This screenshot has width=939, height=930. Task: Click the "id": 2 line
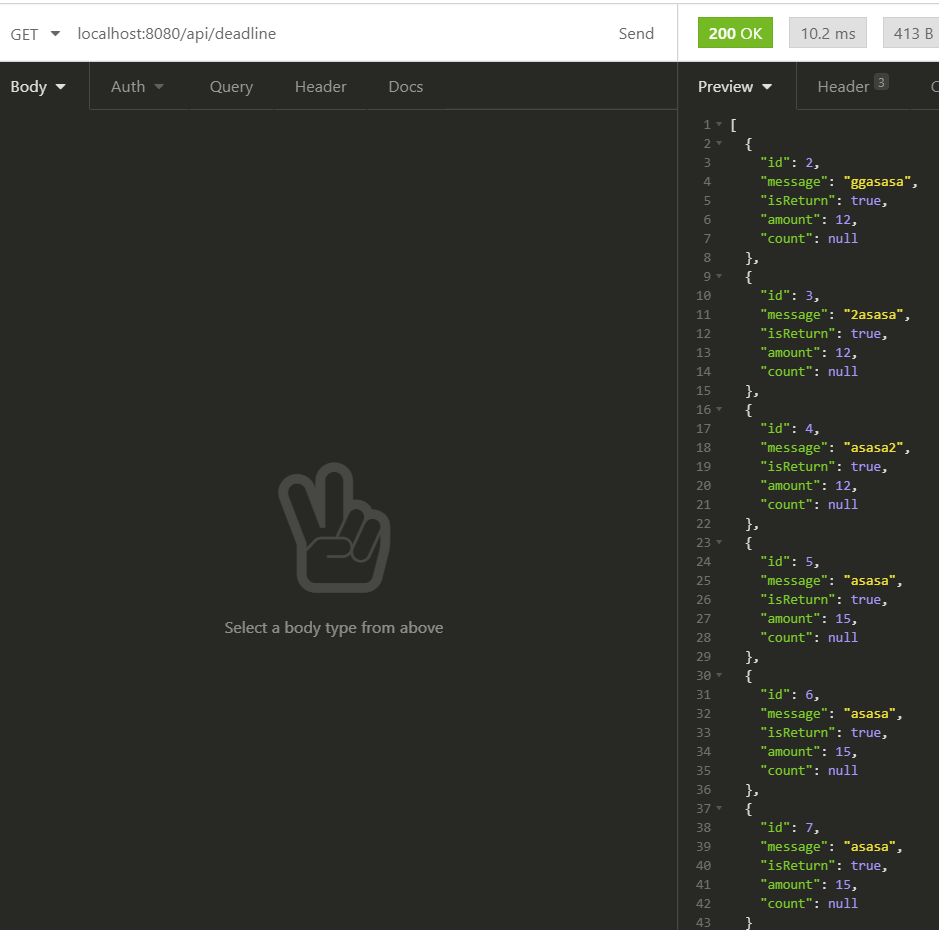coord(789,162)
